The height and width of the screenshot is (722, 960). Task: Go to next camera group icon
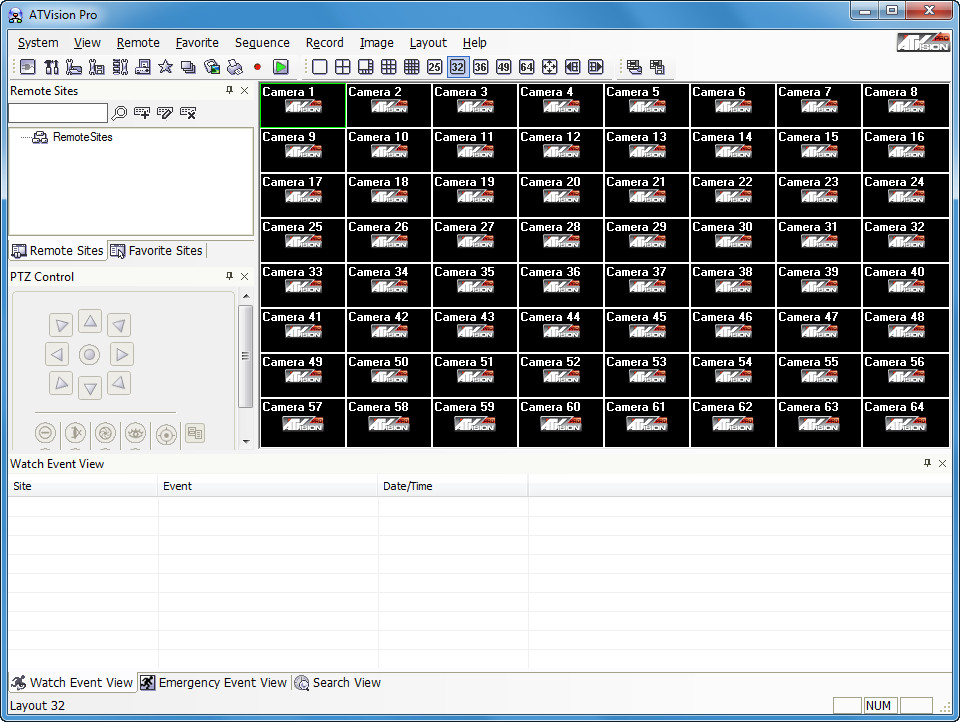click(x=593, y=67)
